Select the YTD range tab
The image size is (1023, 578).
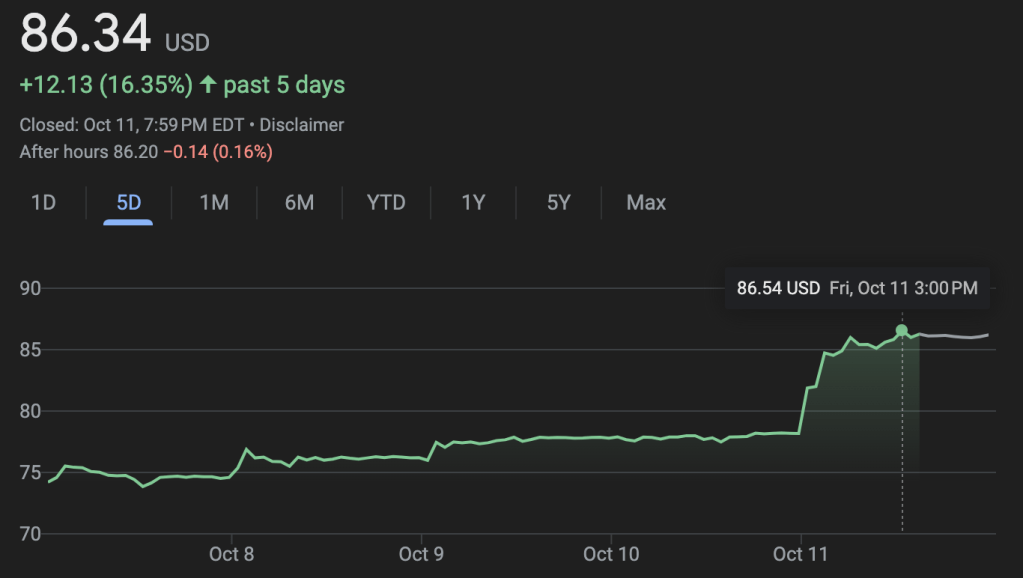(386, 203)
